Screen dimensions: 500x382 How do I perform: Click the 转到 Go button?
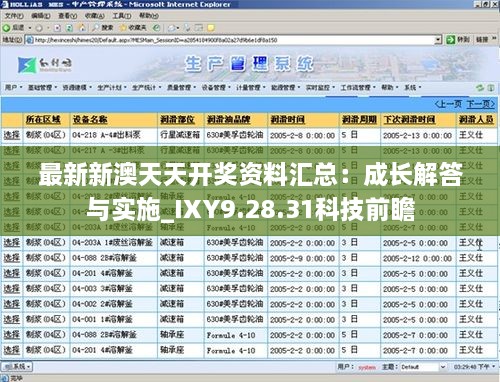pos(459,40)
